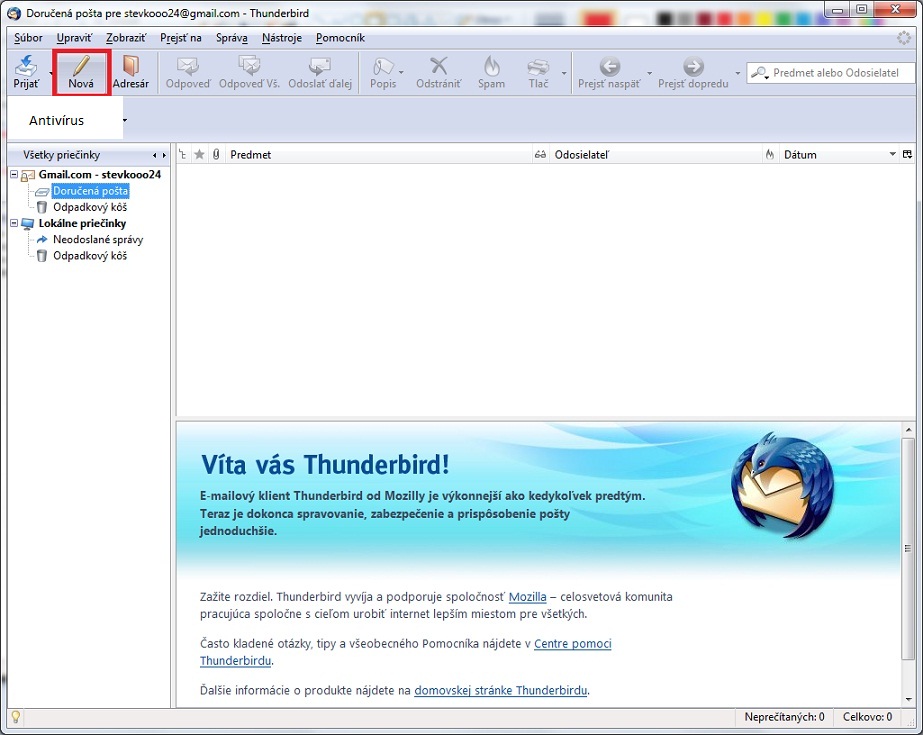
Task: Open the Nástroje menu
Action: tap(282, 38)
